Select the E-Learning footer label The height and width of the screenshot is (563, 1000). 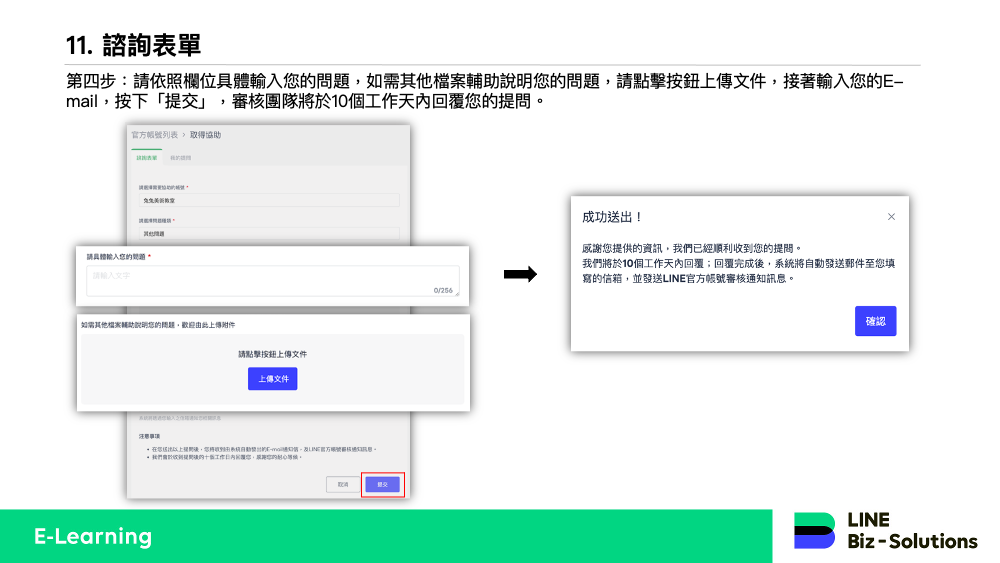point(92,536)
